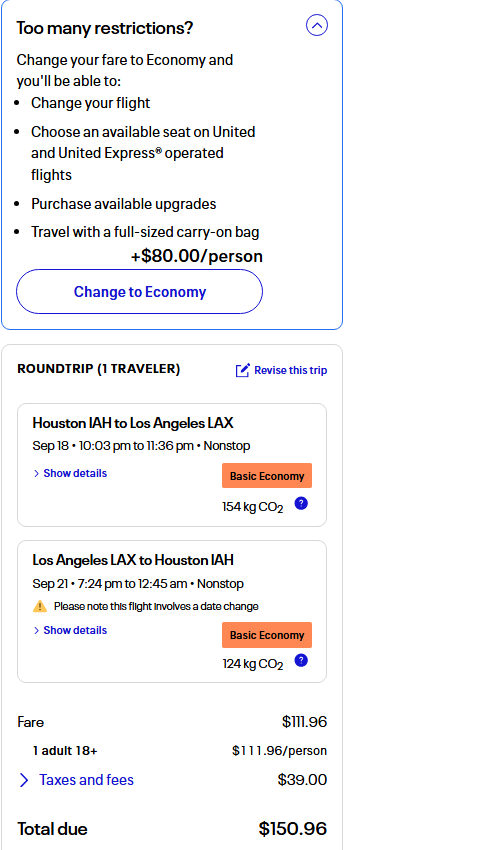Click the +$80.00/person upgrade price text
500x850 pixels.
pyautogui.click(x=197, y=256)
